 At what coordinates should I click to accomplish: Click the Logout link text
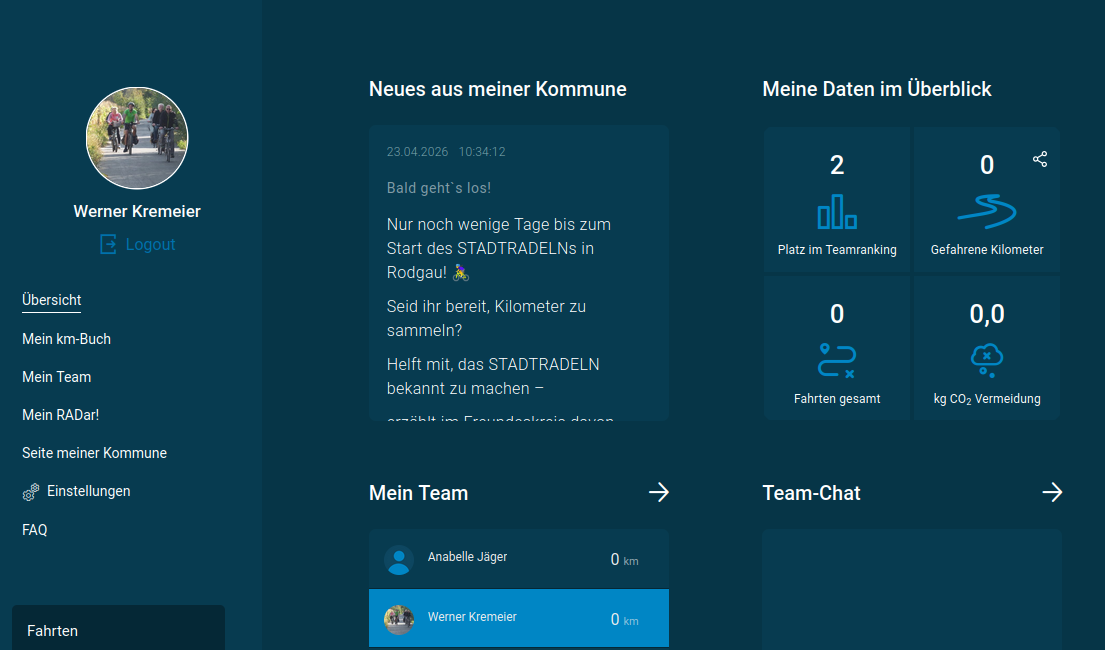150,244
